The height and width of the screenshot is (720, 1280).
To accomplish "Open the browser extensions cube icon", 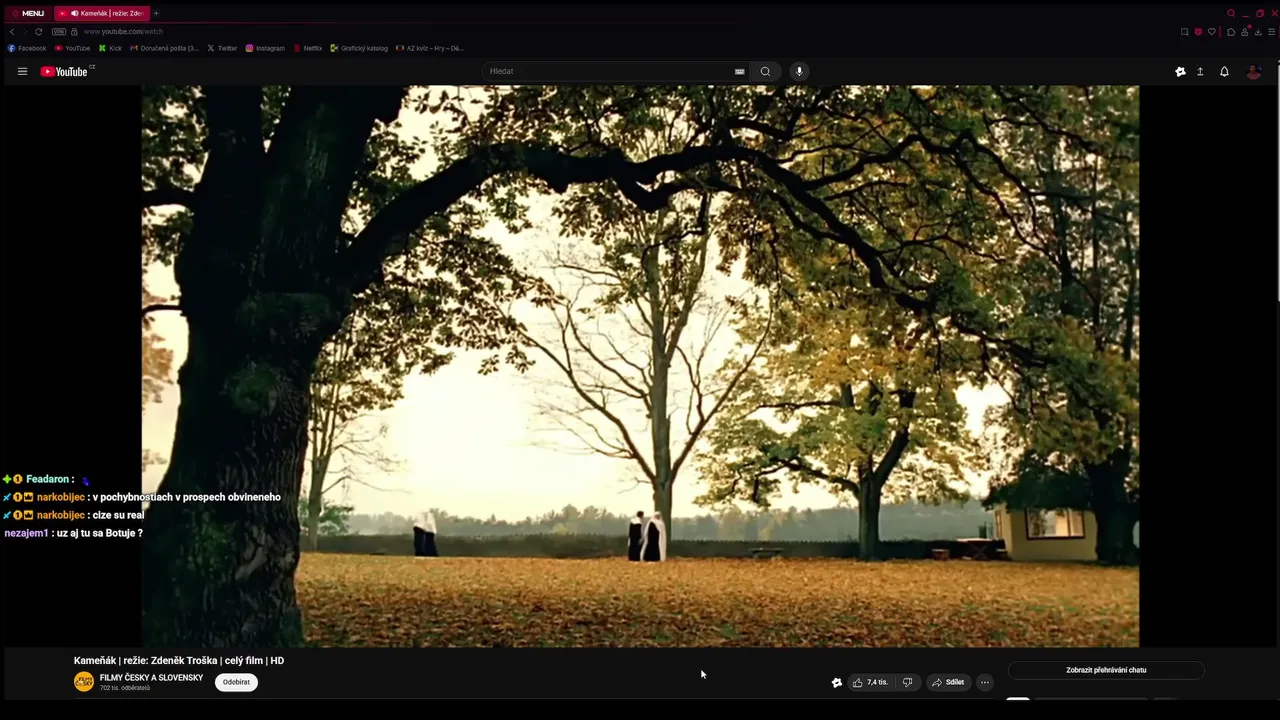I will 1231,32.
